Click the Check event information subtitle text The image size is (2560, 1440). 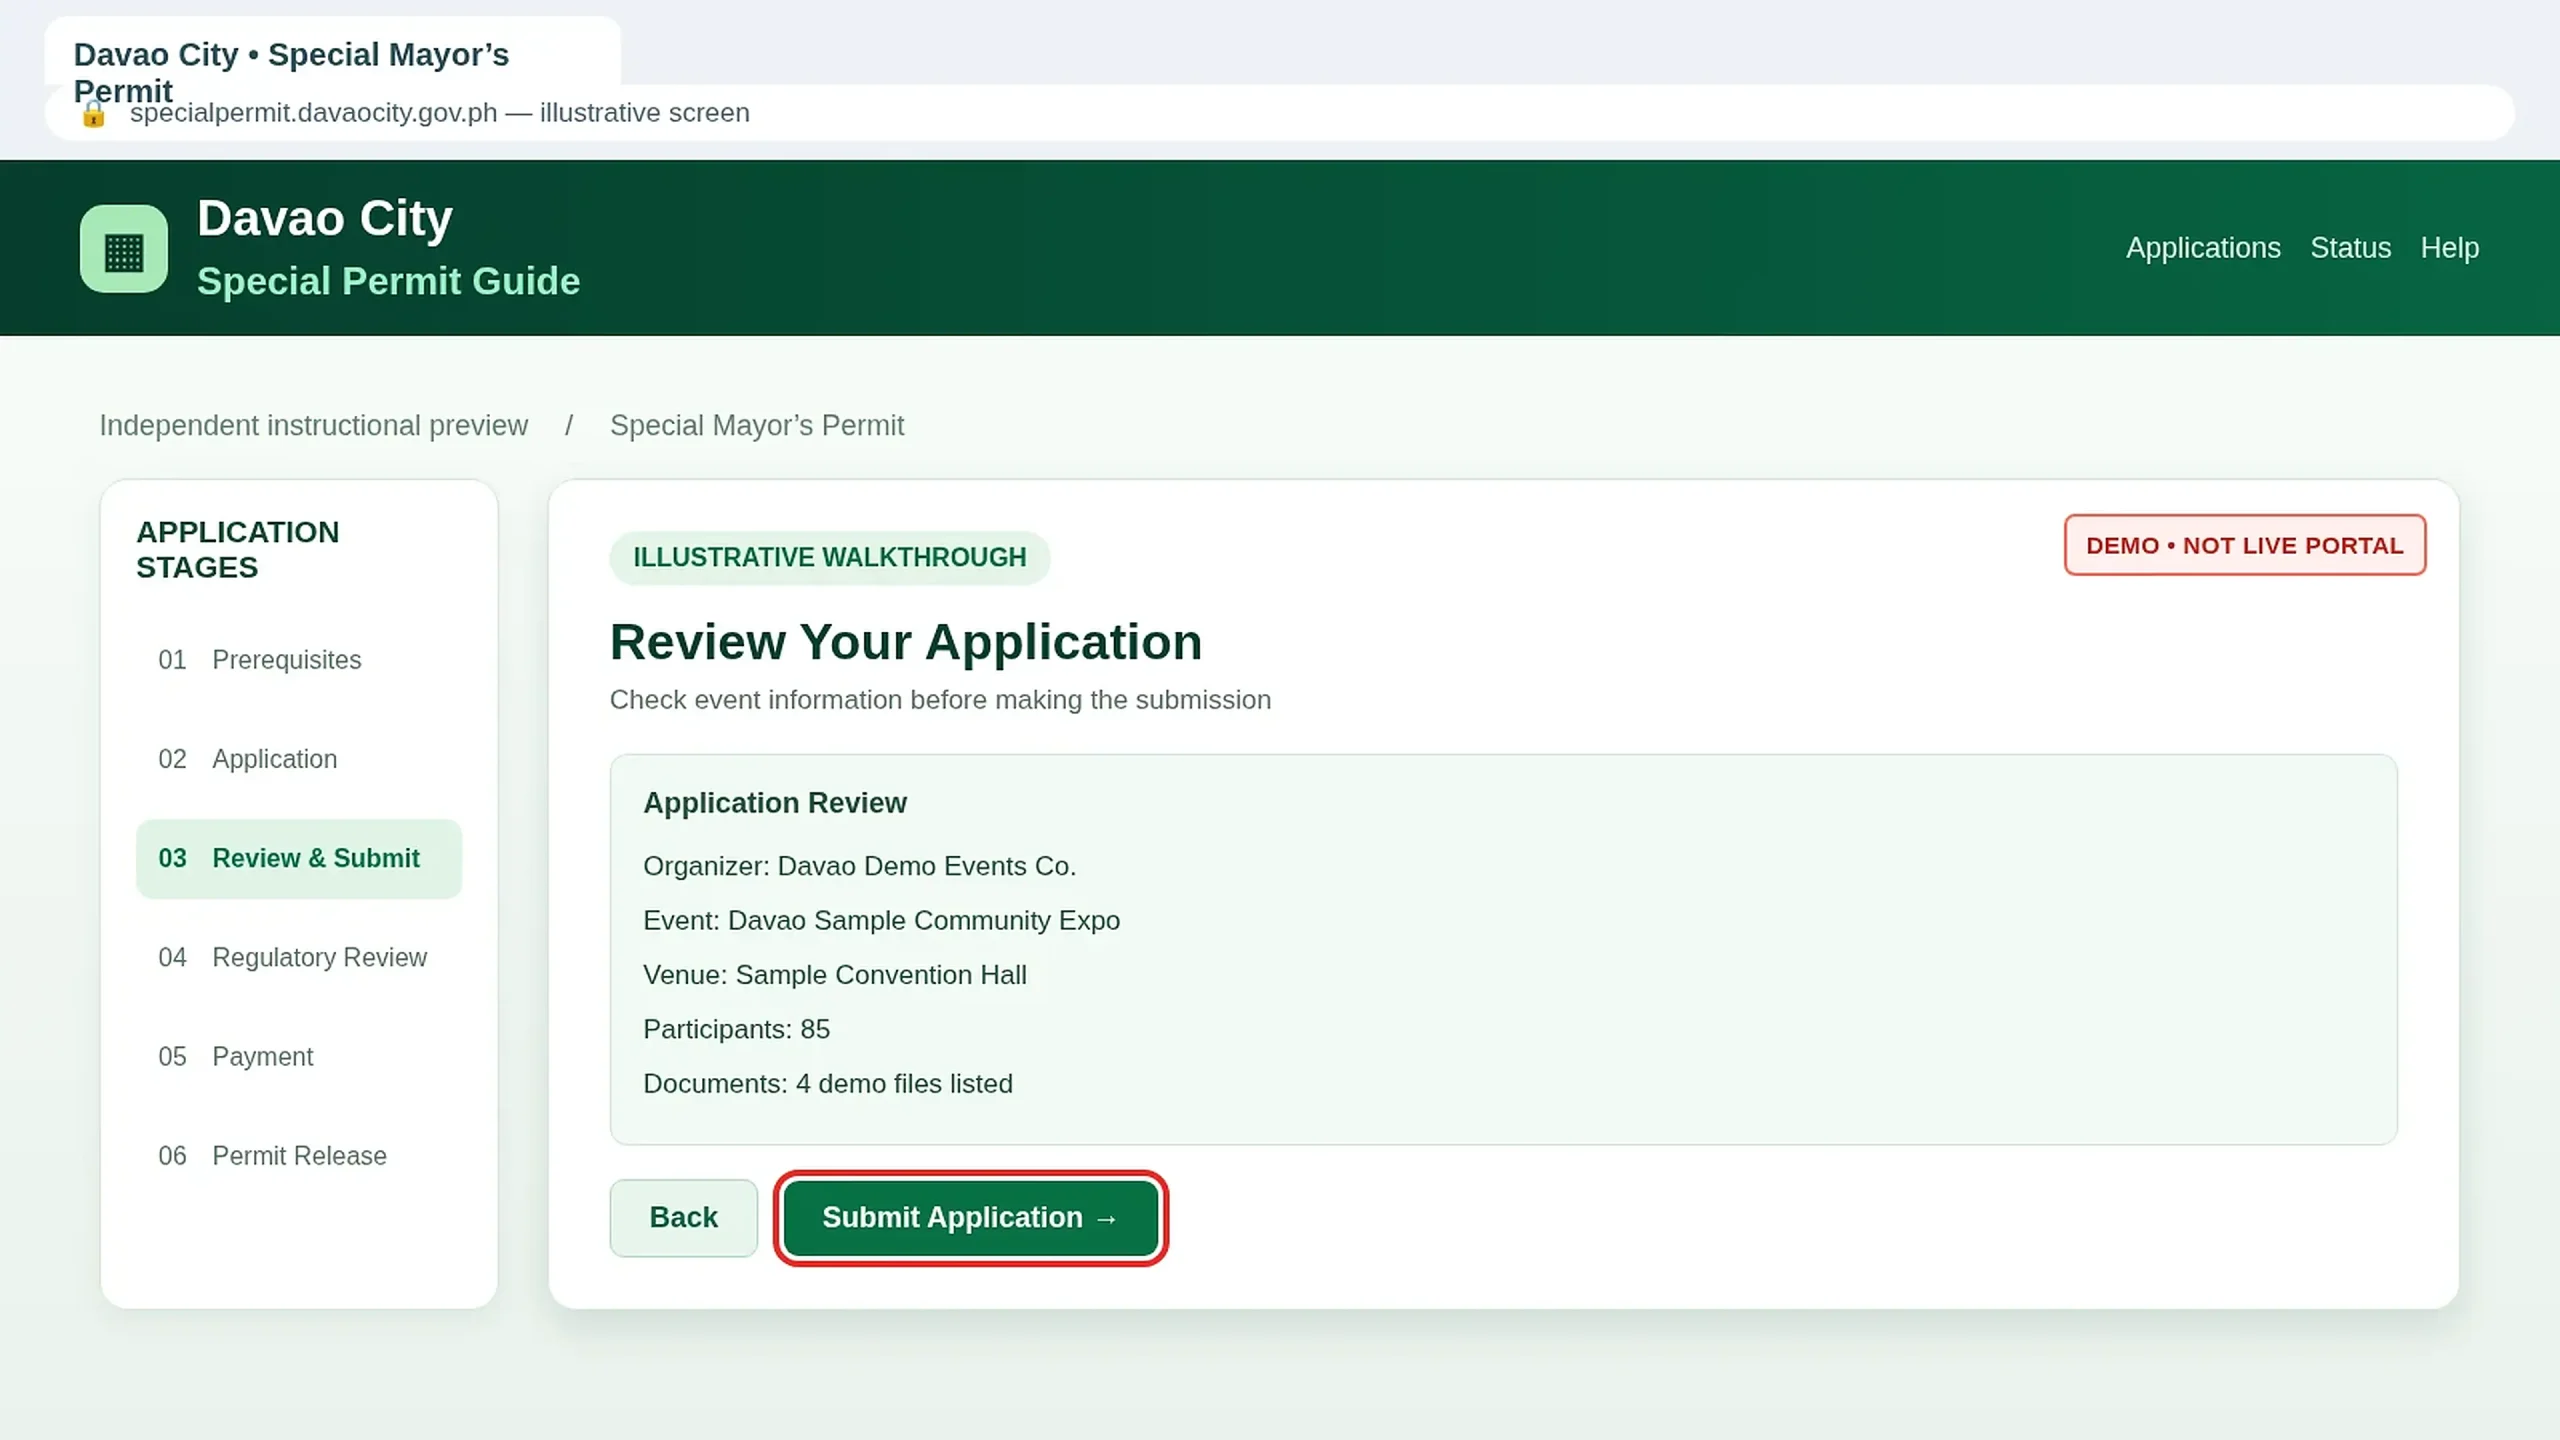(x=940, y=700)
